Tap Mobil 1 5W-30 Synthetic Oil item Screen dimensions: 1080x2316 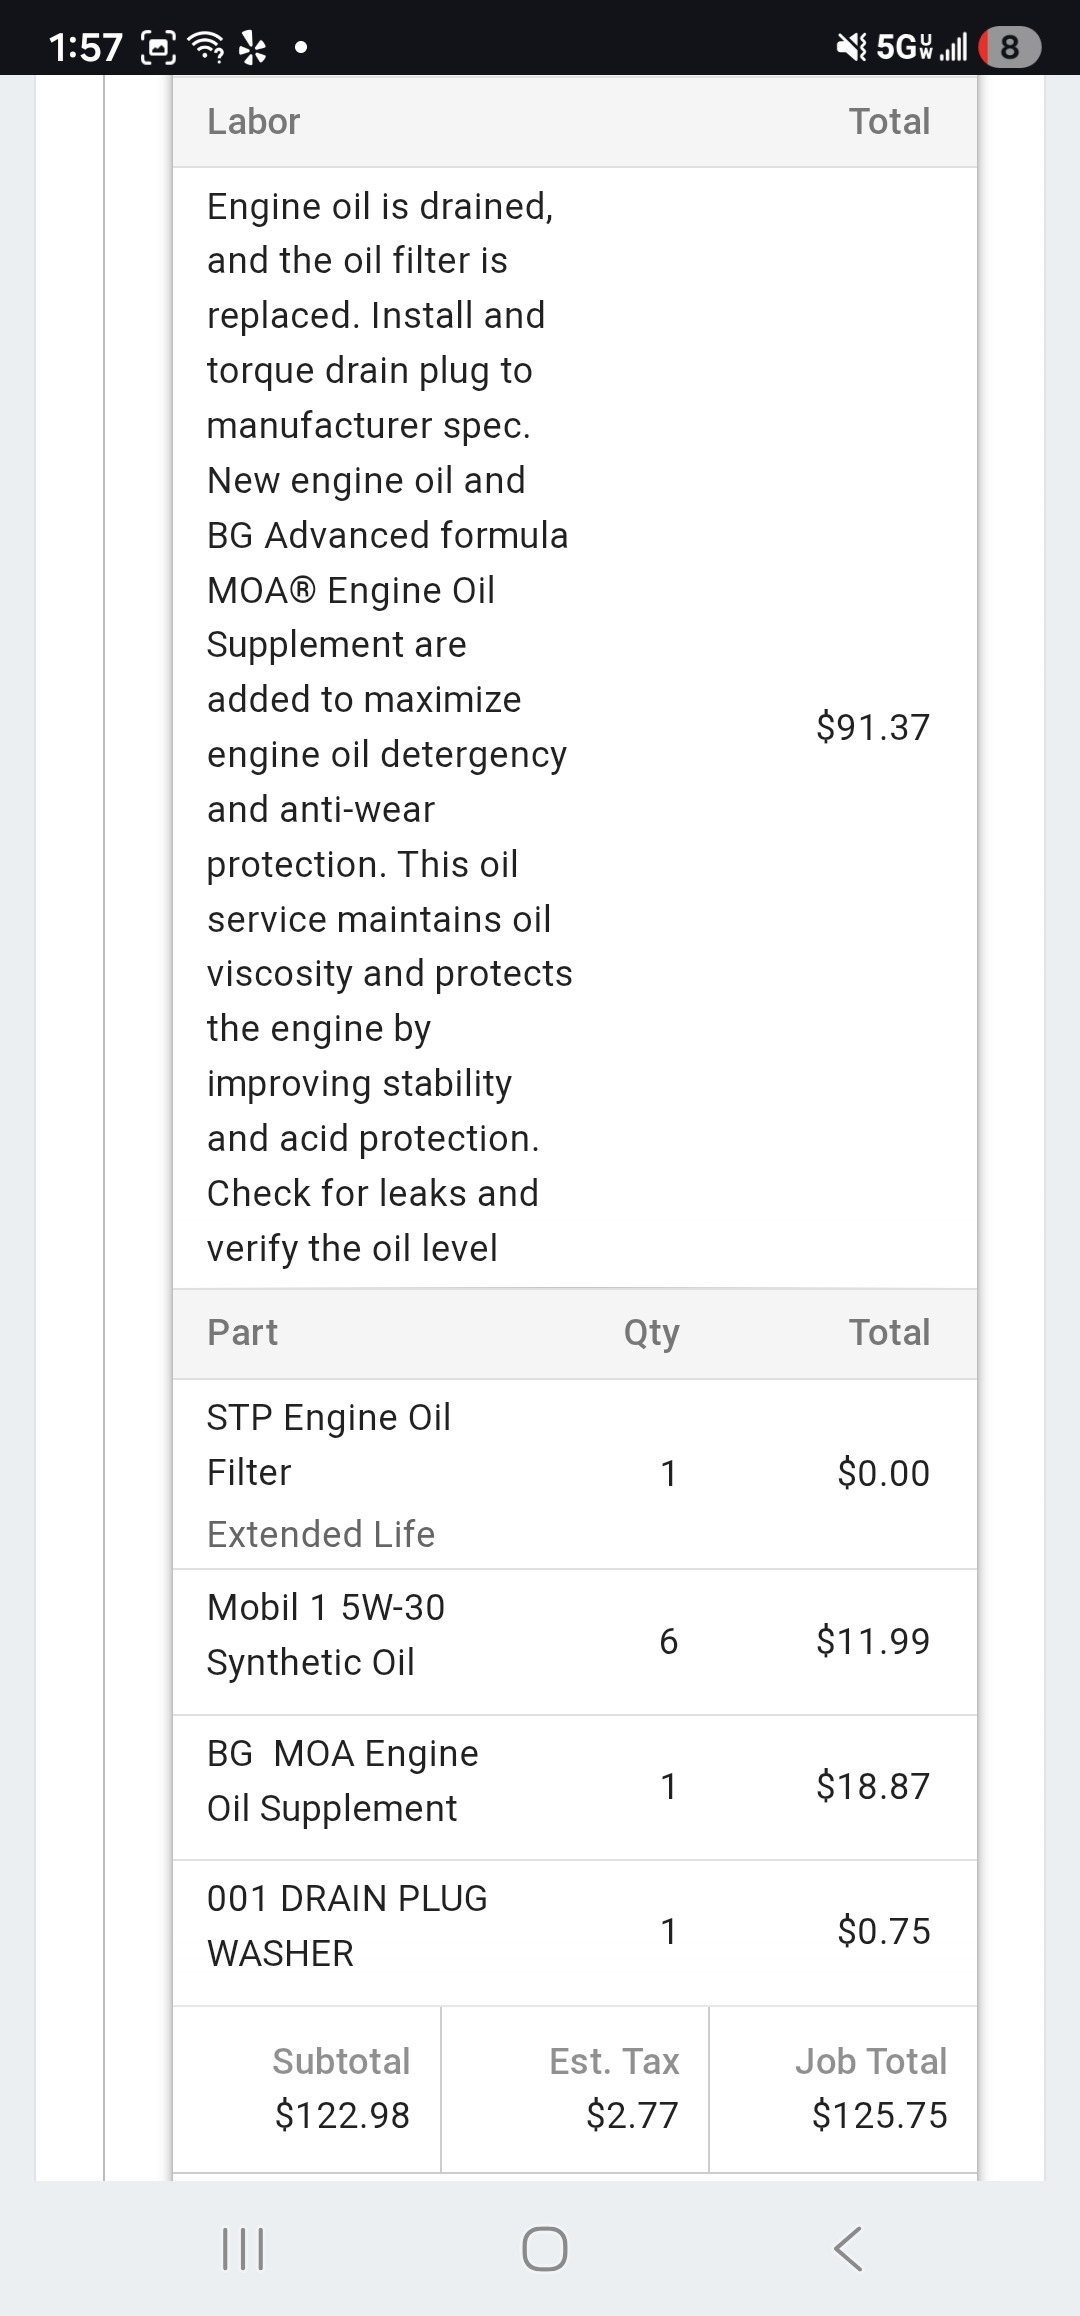click(326, 1634)
